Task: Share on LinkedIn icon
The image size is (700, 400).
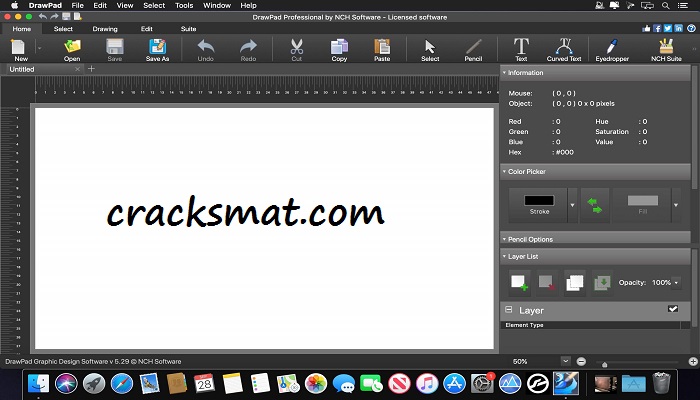Action: pyautogui.click(x=679, y=28)
